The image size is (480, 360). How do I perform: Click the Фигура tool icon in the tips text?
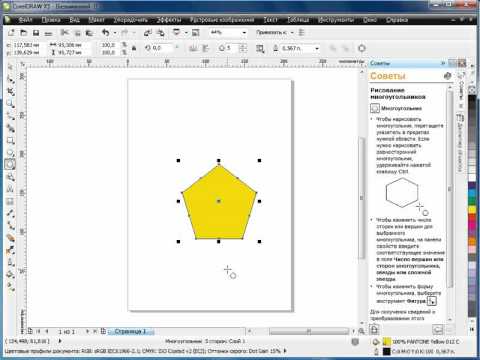432,301
